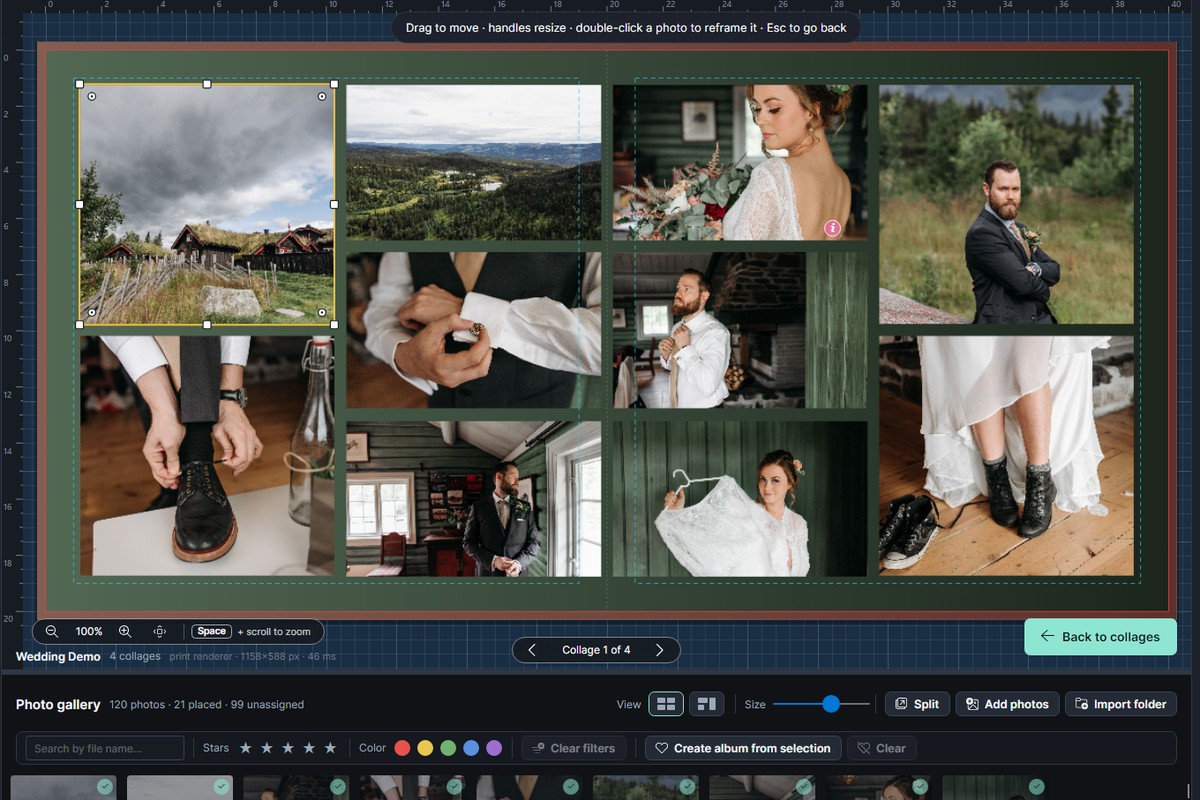
Task: Set rating filter to one star
Action: pyautogui.click(x=245, y=748)
